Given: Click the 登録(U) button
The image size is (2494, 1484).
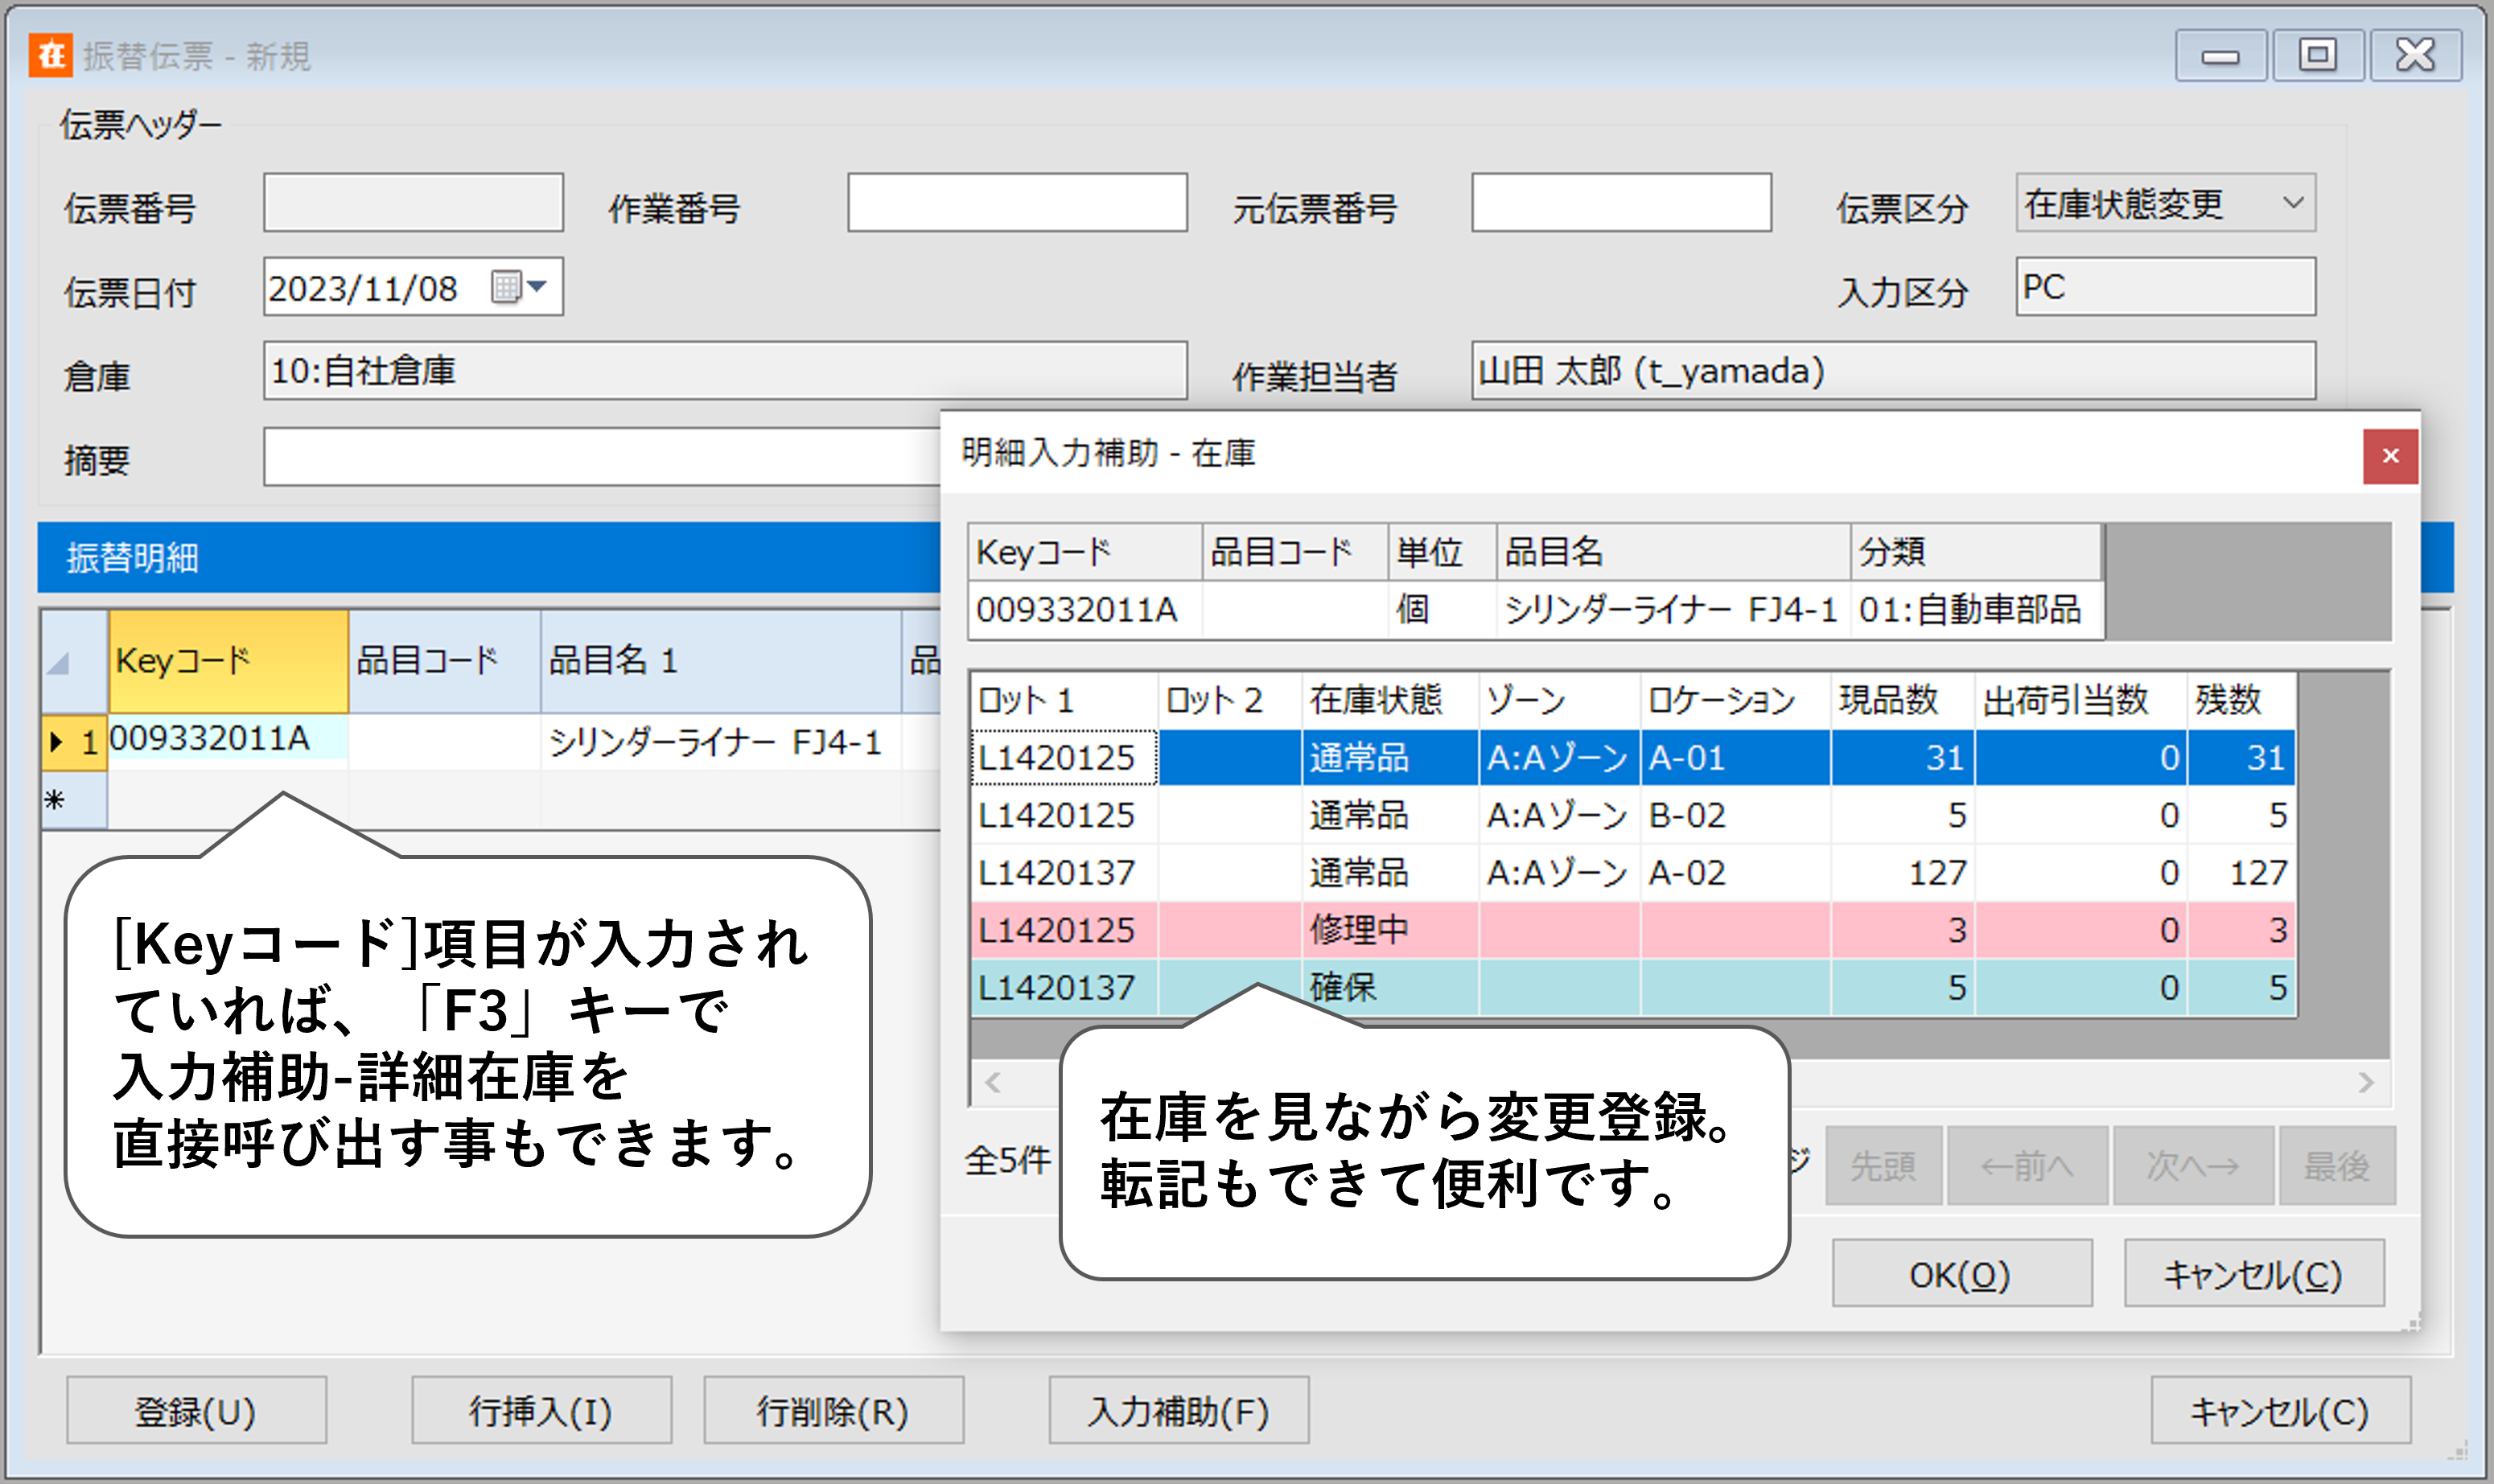Looking at the screenshot, I should [x=196, y=1410].
